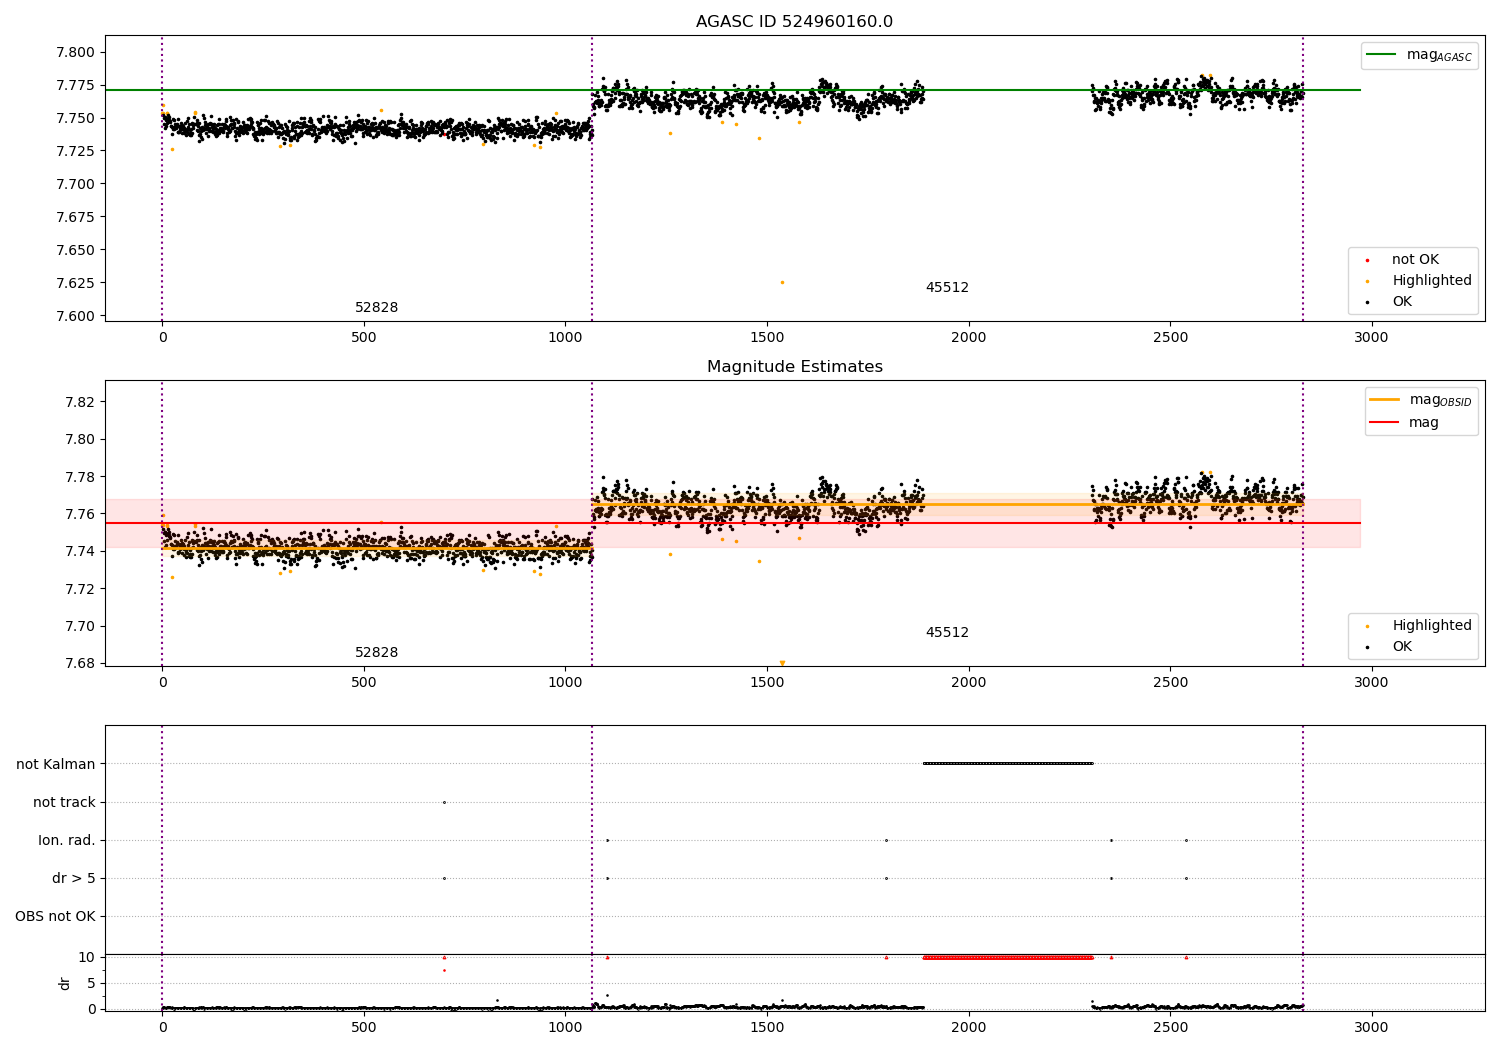This screenshot has height=1050, width=1500.
Task: Click the '45512' annotation in Magnitude Estimates plot
Action: click(947, 633)
